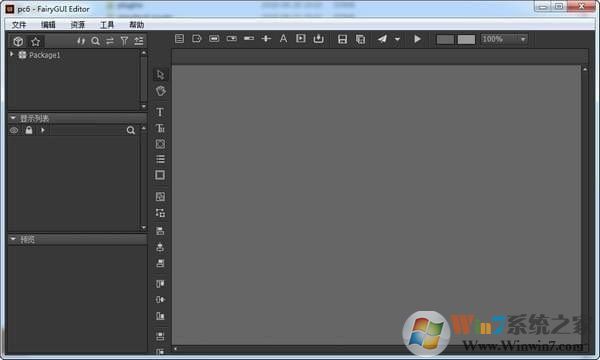The image size is (600, 360).
Task: Click the ungroup icon in side toolbar
Action: pyautogui.click(x=160, y=213)
